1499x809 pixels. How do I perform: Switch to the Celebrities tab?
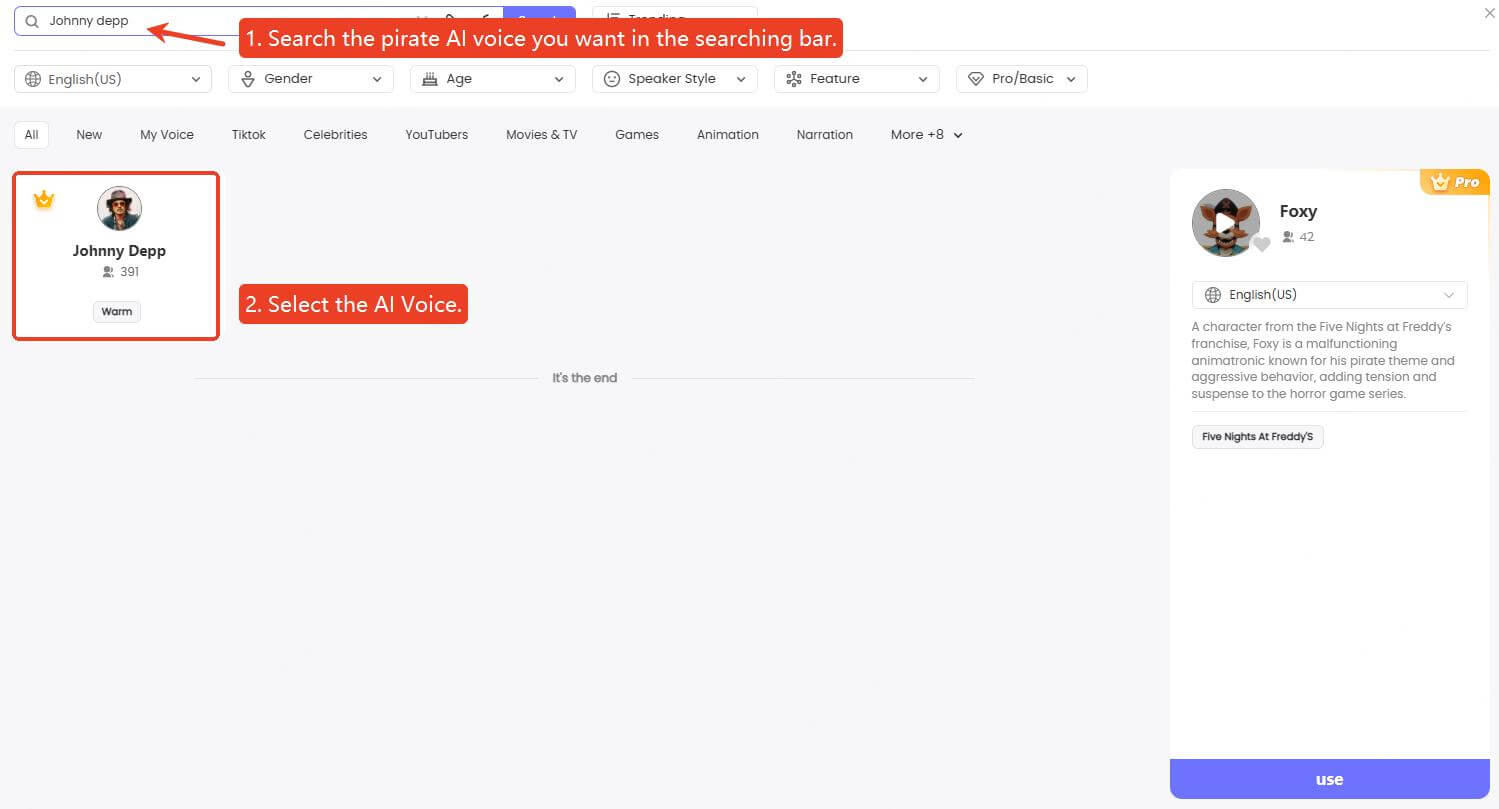tap(335, 135)
